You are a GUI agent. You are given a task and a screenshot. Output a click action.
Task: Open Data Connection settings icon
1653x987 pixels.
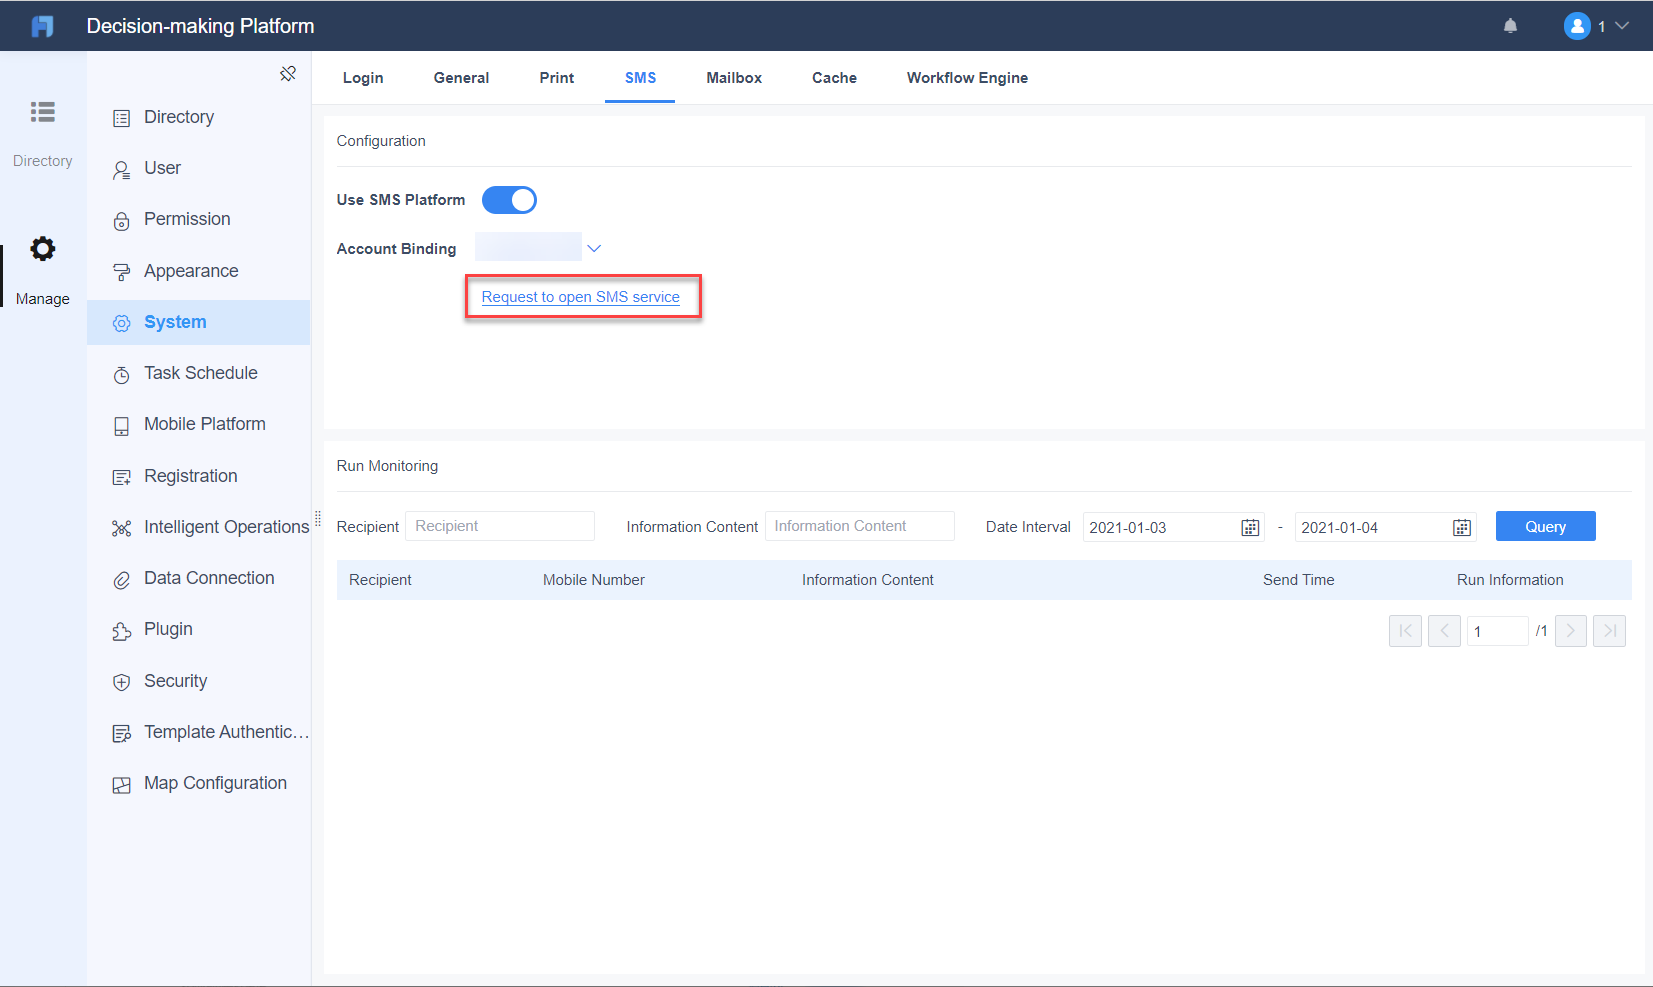122,578
